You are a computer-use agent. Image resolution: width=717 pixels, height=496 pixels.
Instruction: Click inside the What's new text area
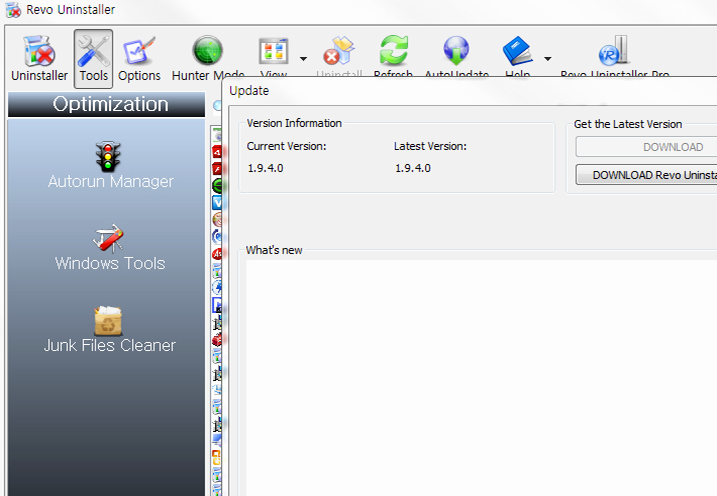481,378
